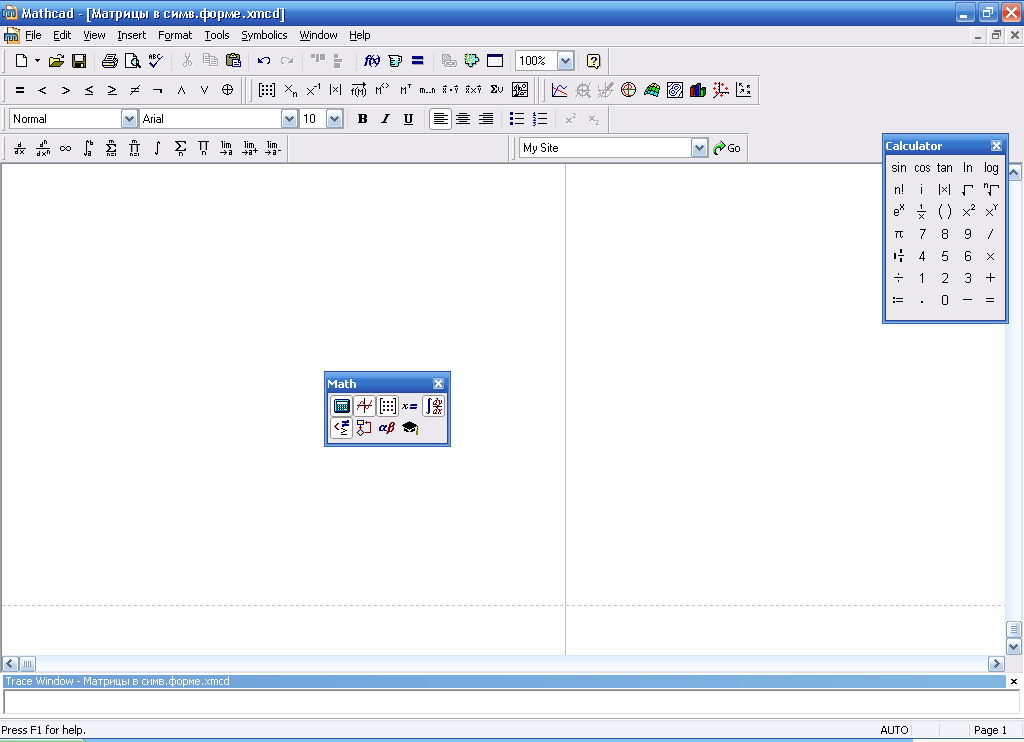Click the definite integral icon
This screenshot has height=742, width=1024.
click(x=88, y=148)
